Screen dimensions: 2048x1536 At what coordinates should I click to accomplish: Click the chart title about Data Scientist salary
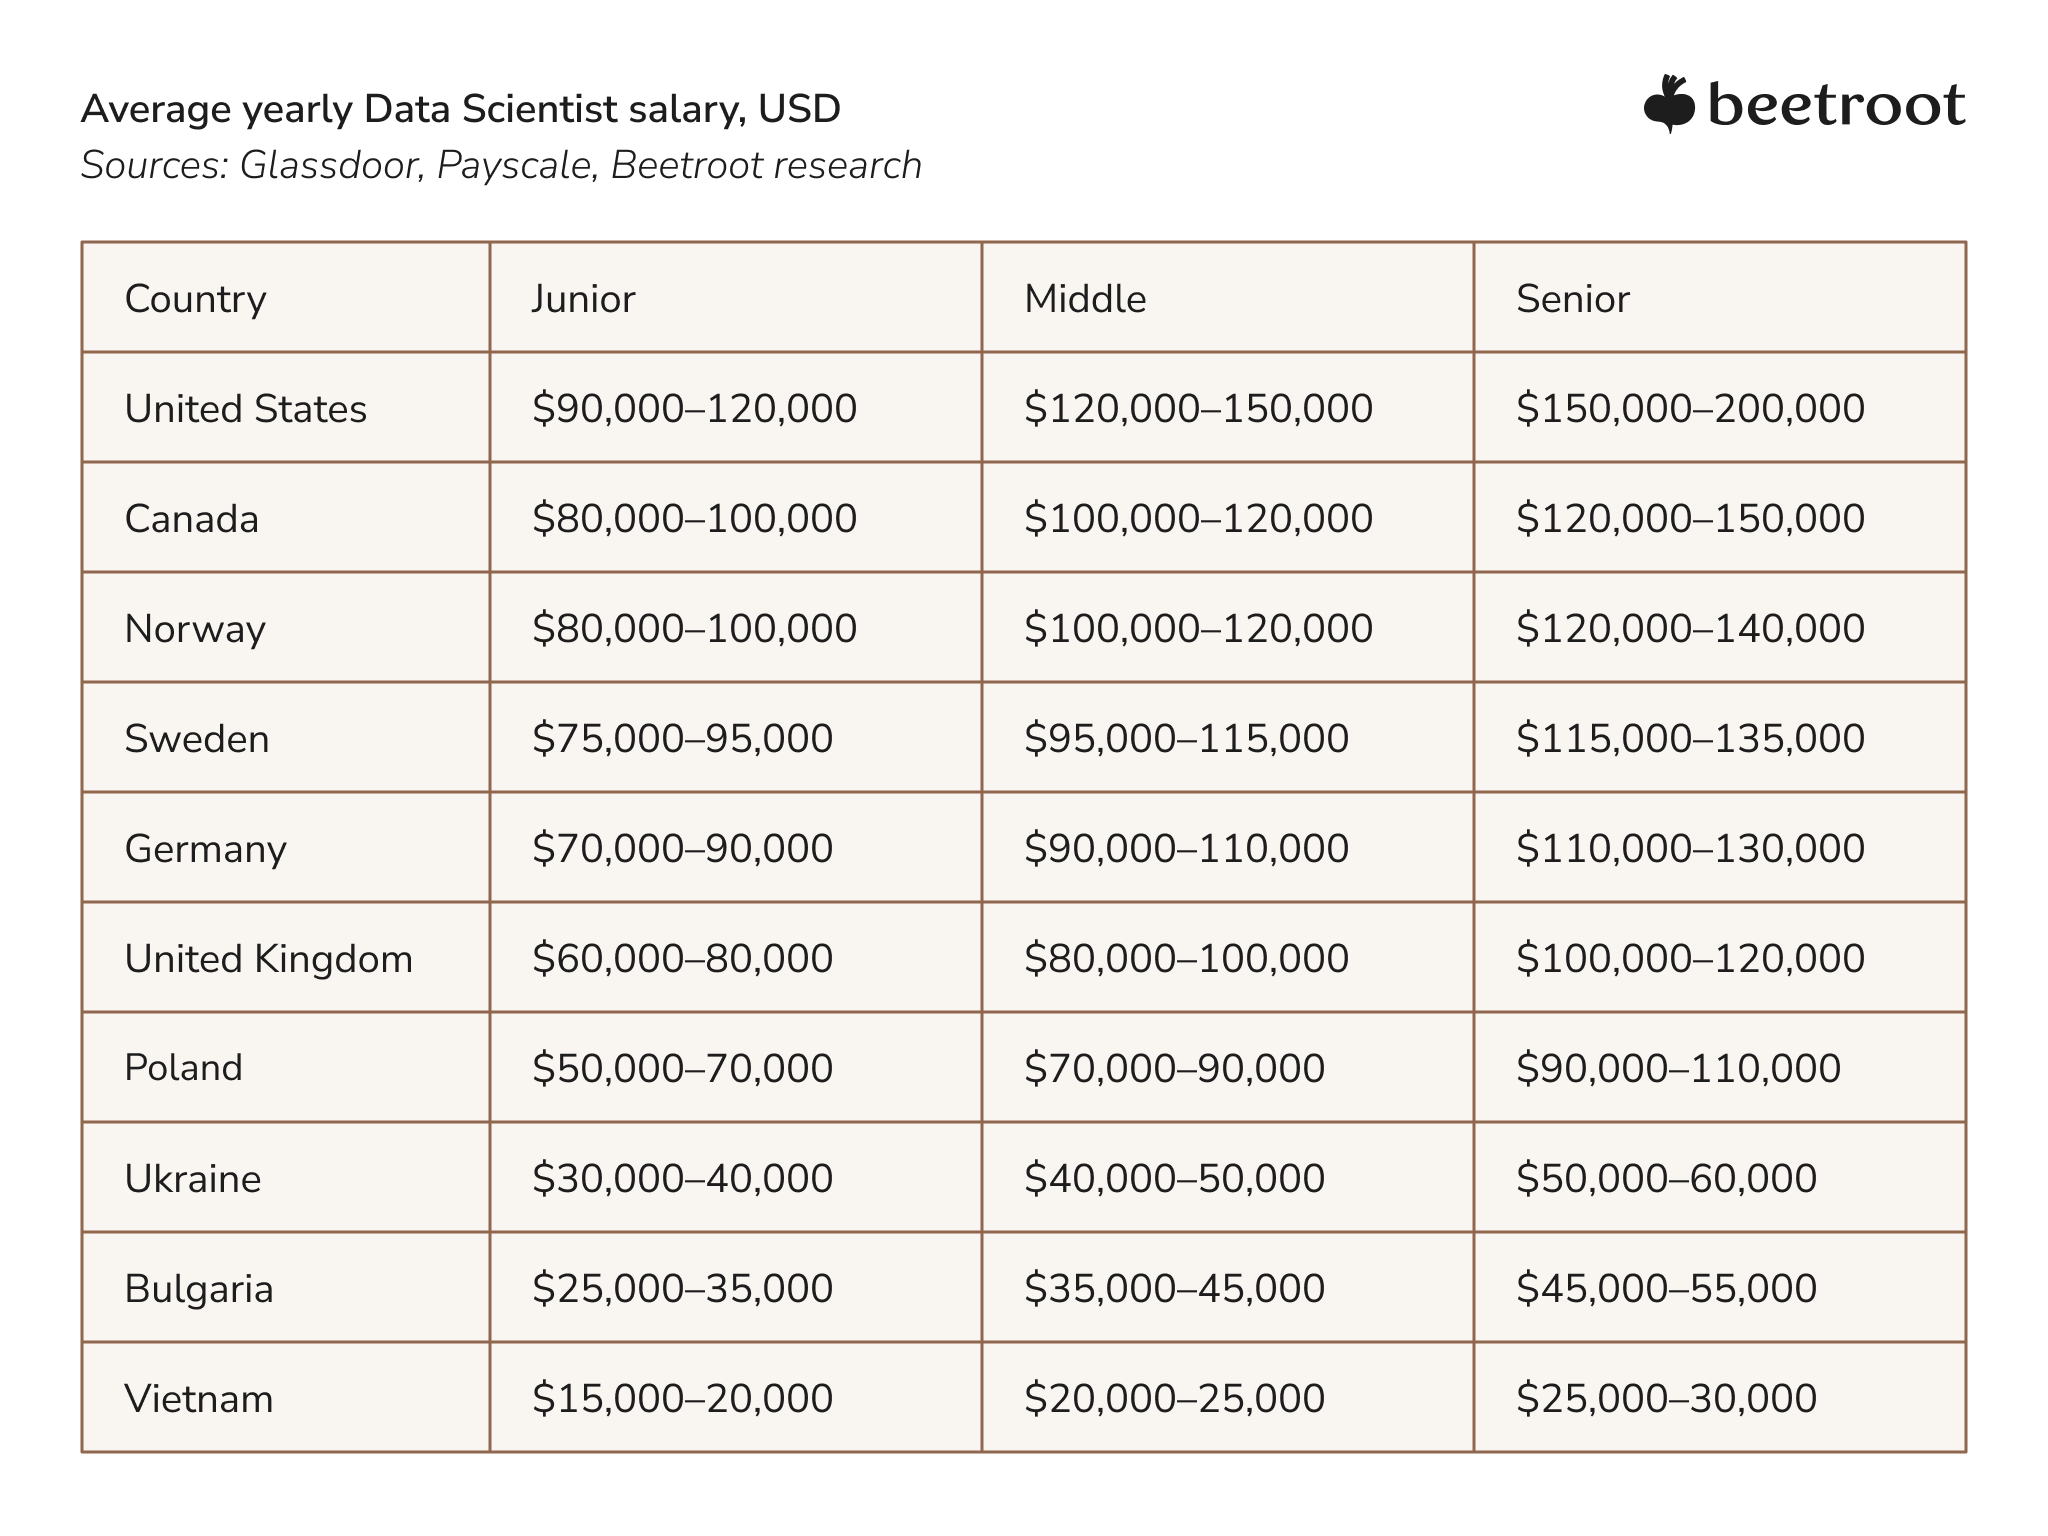(x=460, y=108)
